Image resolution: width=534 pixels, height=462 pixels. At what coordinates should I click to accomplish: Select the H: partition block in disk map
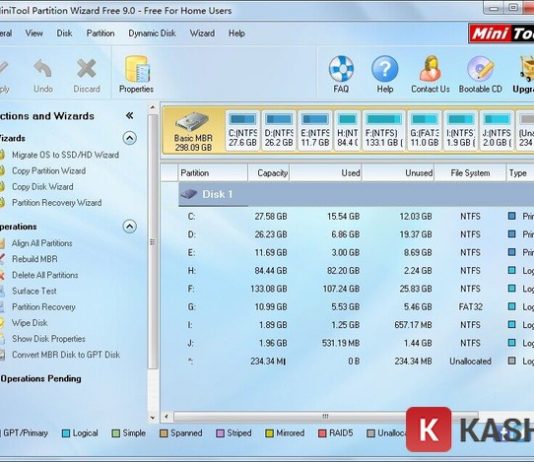tap(348, 130)
